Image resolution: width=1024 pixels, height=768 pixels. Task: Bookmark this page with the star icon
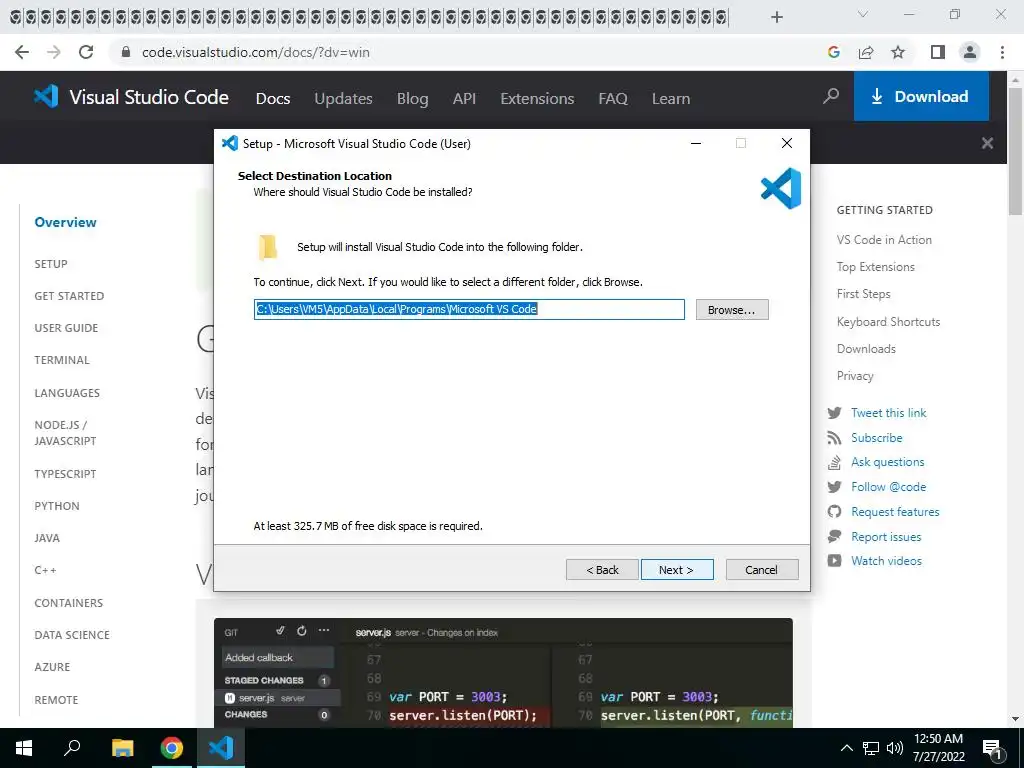point(899,52)
